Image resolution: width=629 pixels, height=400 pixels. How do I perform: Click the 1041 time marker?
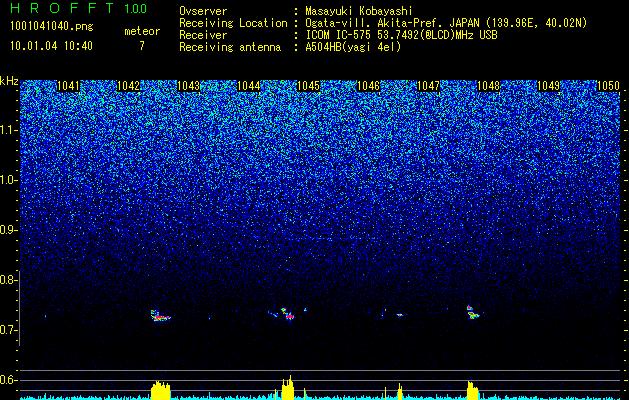(x=68, y=85)
